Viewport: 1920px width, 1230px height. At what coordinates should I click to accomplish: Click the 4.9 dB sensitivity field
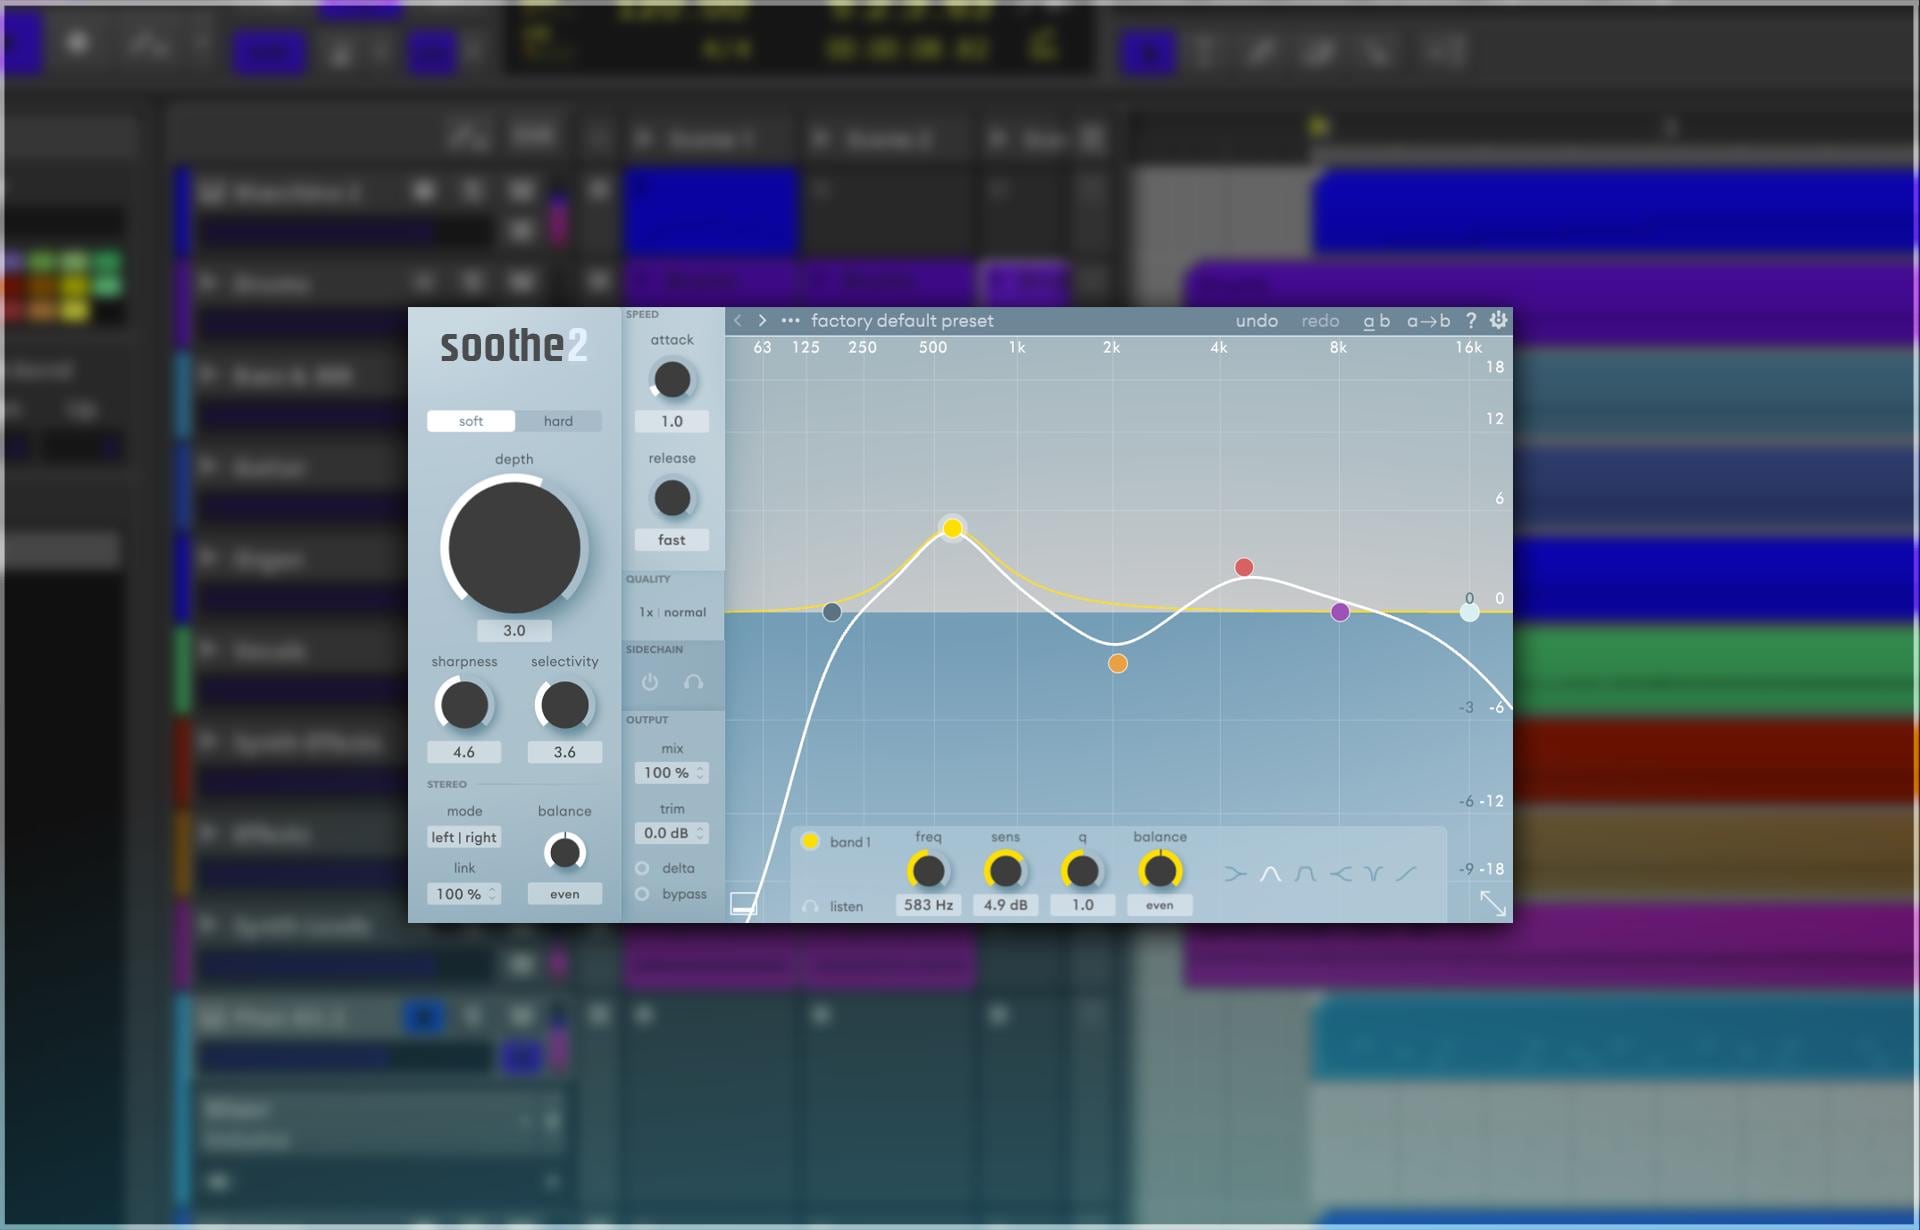(1005, 905)
